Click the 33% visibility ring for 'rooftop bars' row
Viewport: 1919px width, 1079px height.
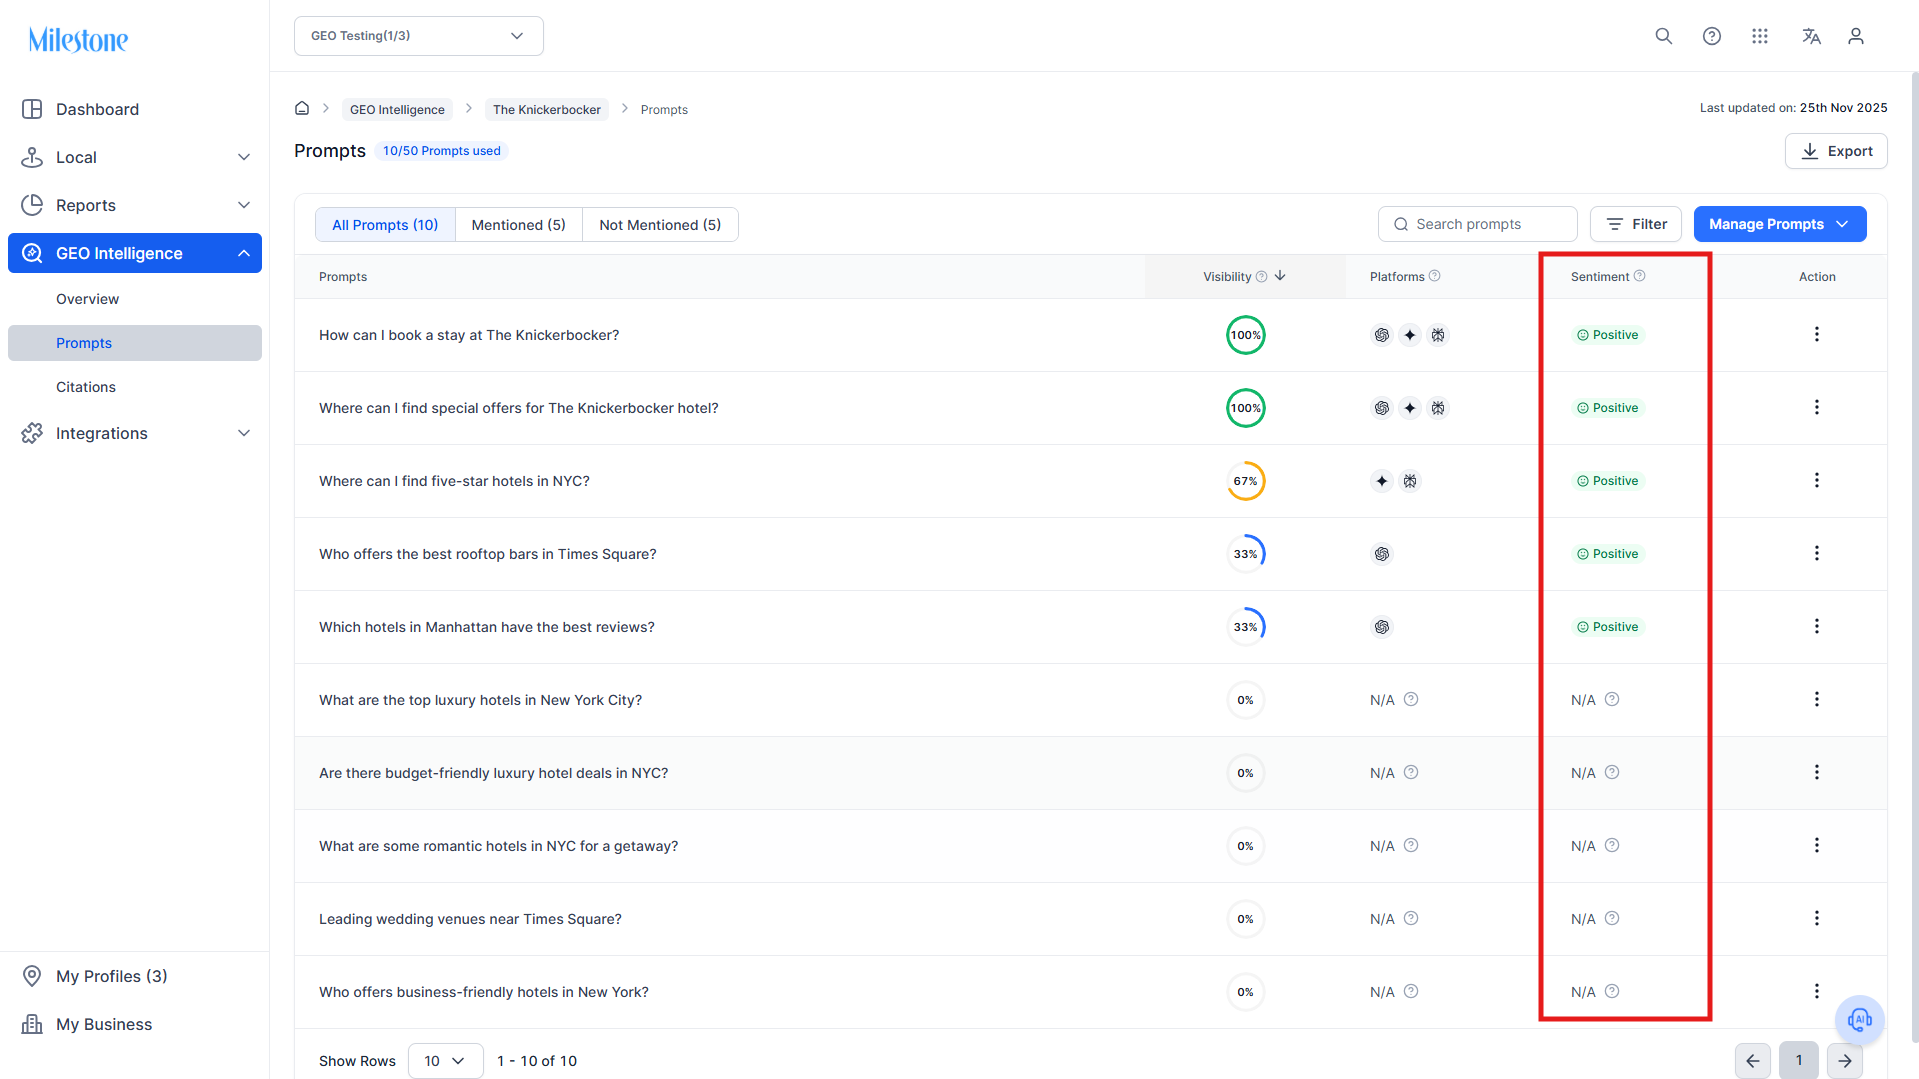pyautogui.click(x=1246, y=554)
